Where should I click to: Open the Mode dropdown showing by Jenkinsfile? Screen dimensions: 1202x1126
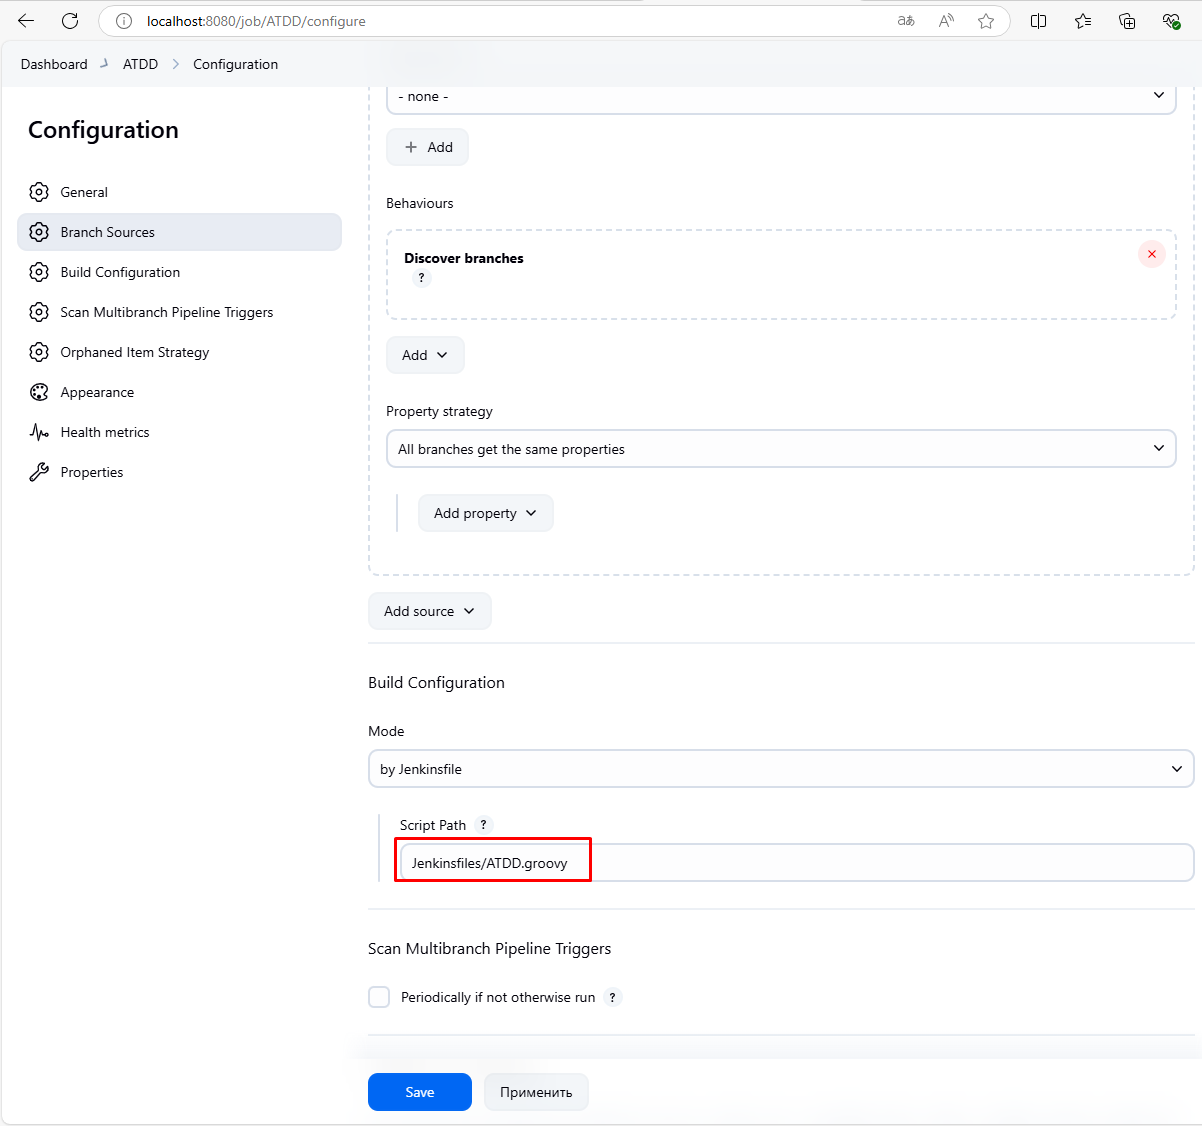(x=780, y=769)
